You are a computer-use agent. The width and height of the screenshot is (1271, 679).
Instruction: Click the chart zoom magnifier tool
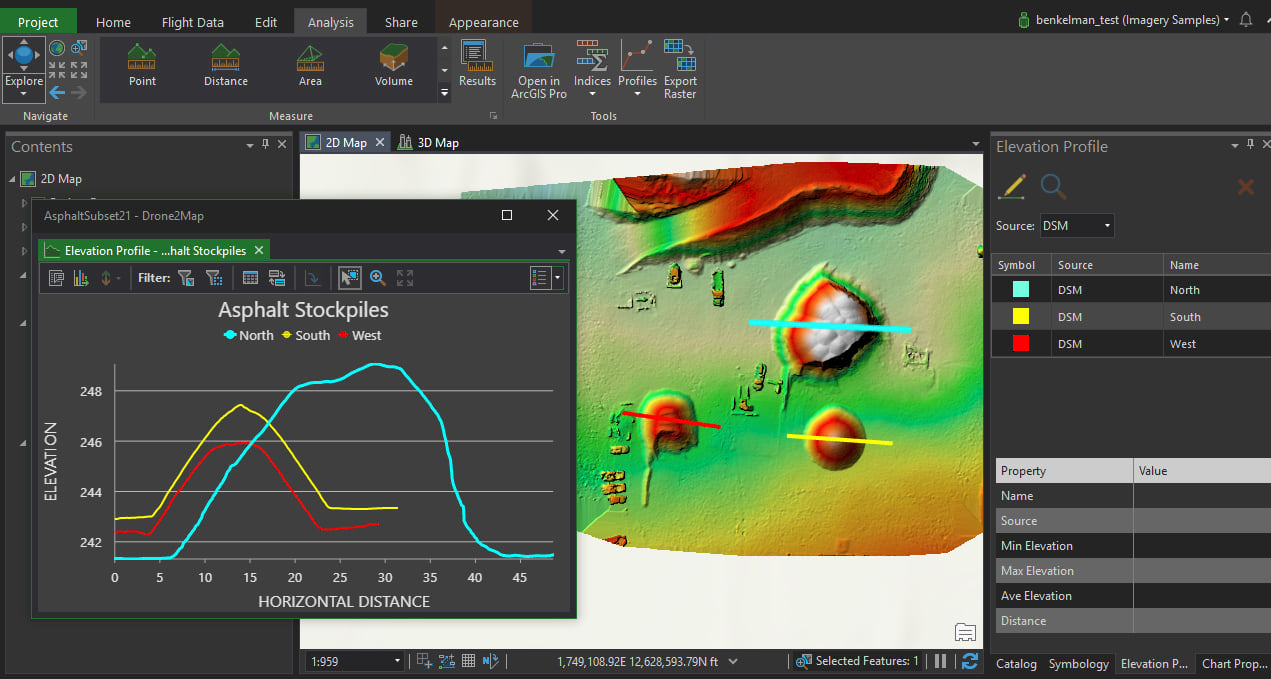[x=378, y=278]
